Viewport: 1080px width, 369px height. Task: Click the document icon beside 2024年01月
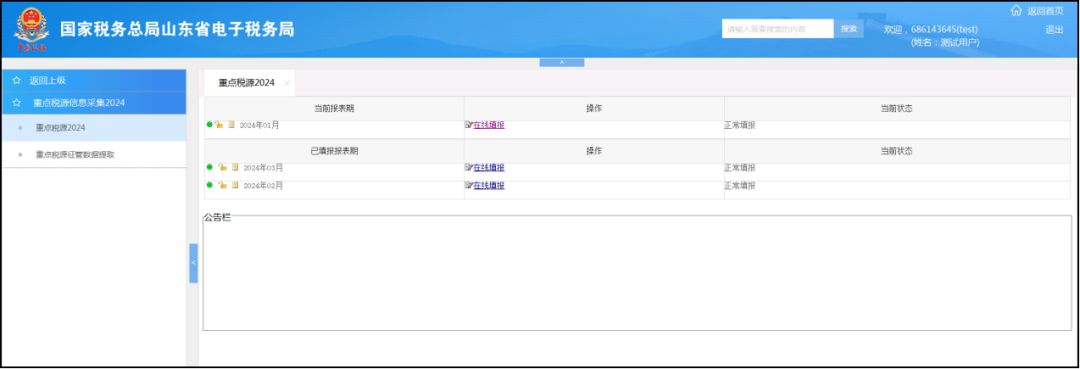click(231, 125)
